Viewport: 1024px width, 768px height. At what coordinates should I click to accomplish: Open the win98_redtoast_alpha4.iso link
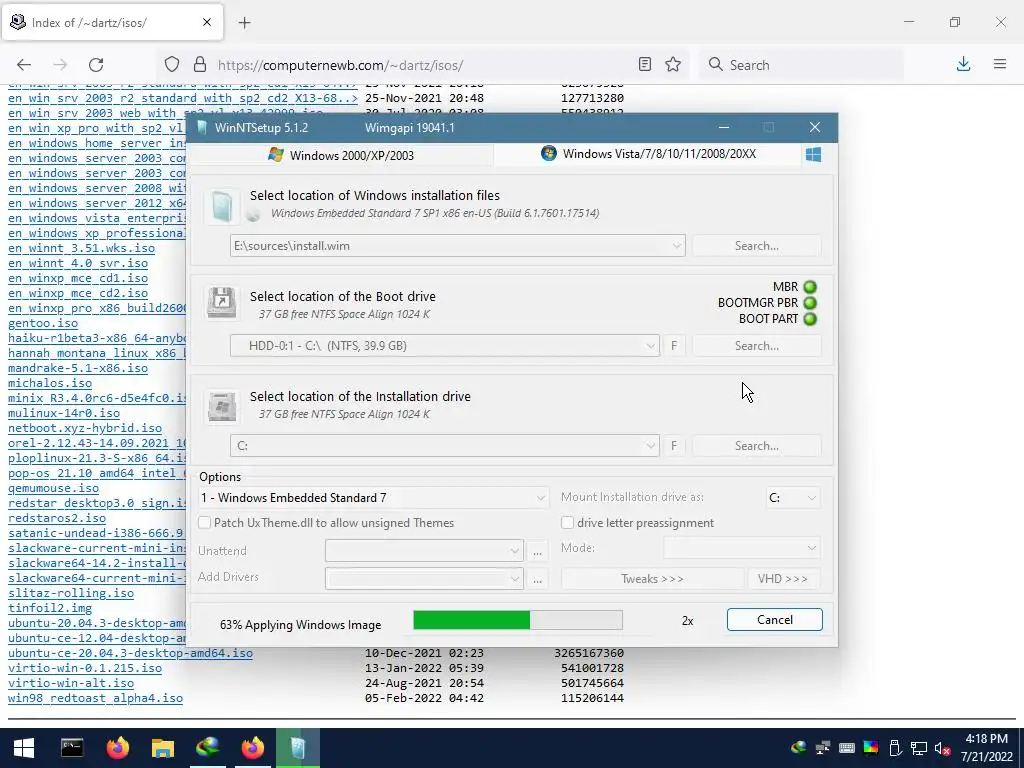point(95,698)
